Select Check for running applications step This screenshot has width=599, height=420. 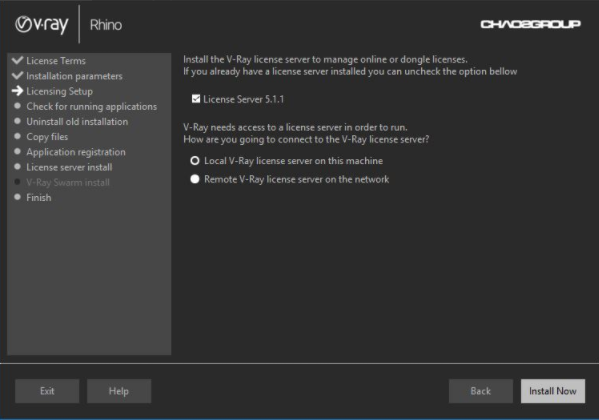(92, 107)
